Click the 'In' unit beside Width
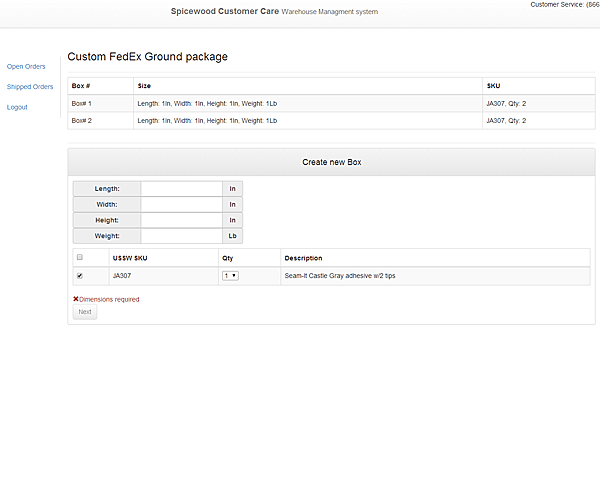This screenshot has height=490, width=600. pyautogui.click(x=233, y=205)
